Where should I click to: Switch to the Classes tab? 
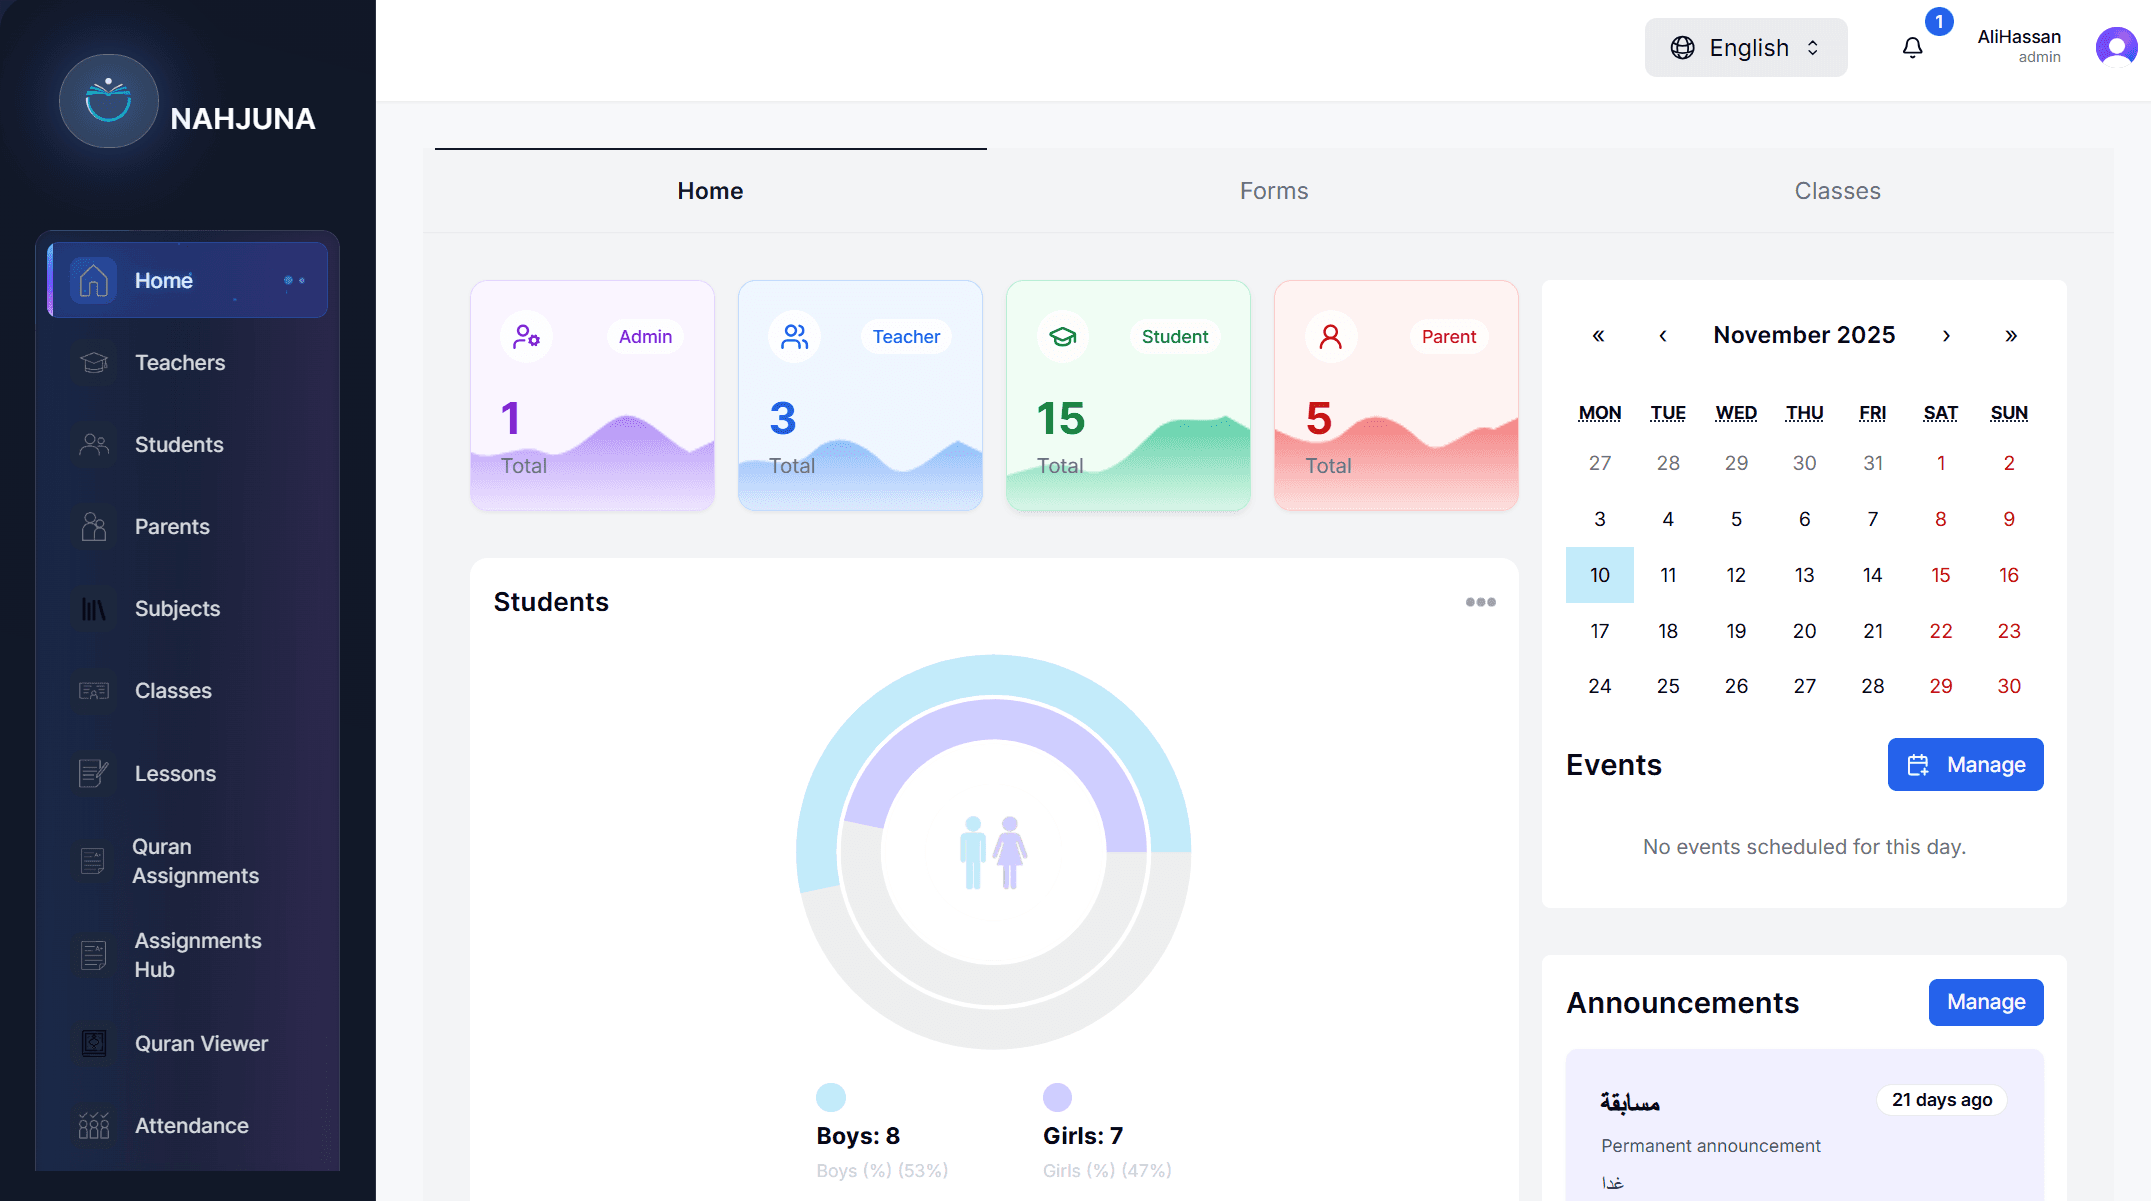click(1837, 191)
